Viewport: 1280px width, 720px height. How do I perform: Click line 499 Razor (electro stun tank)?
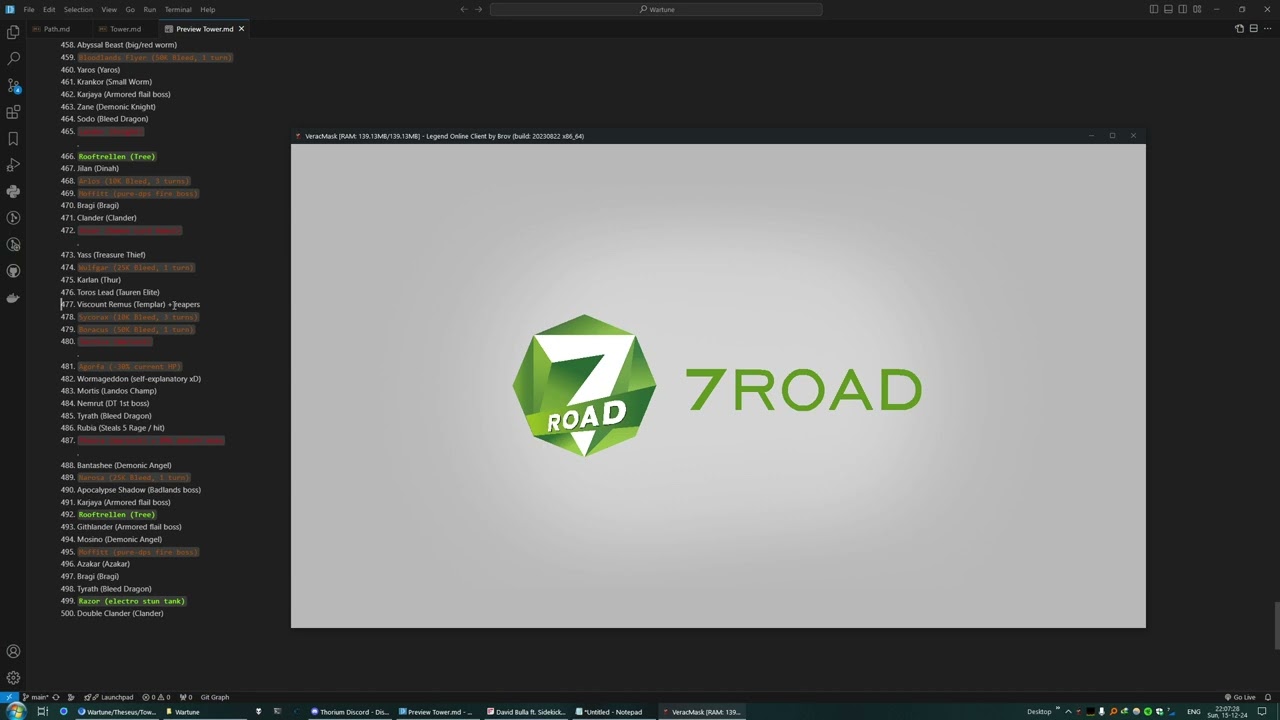[132, 601]
